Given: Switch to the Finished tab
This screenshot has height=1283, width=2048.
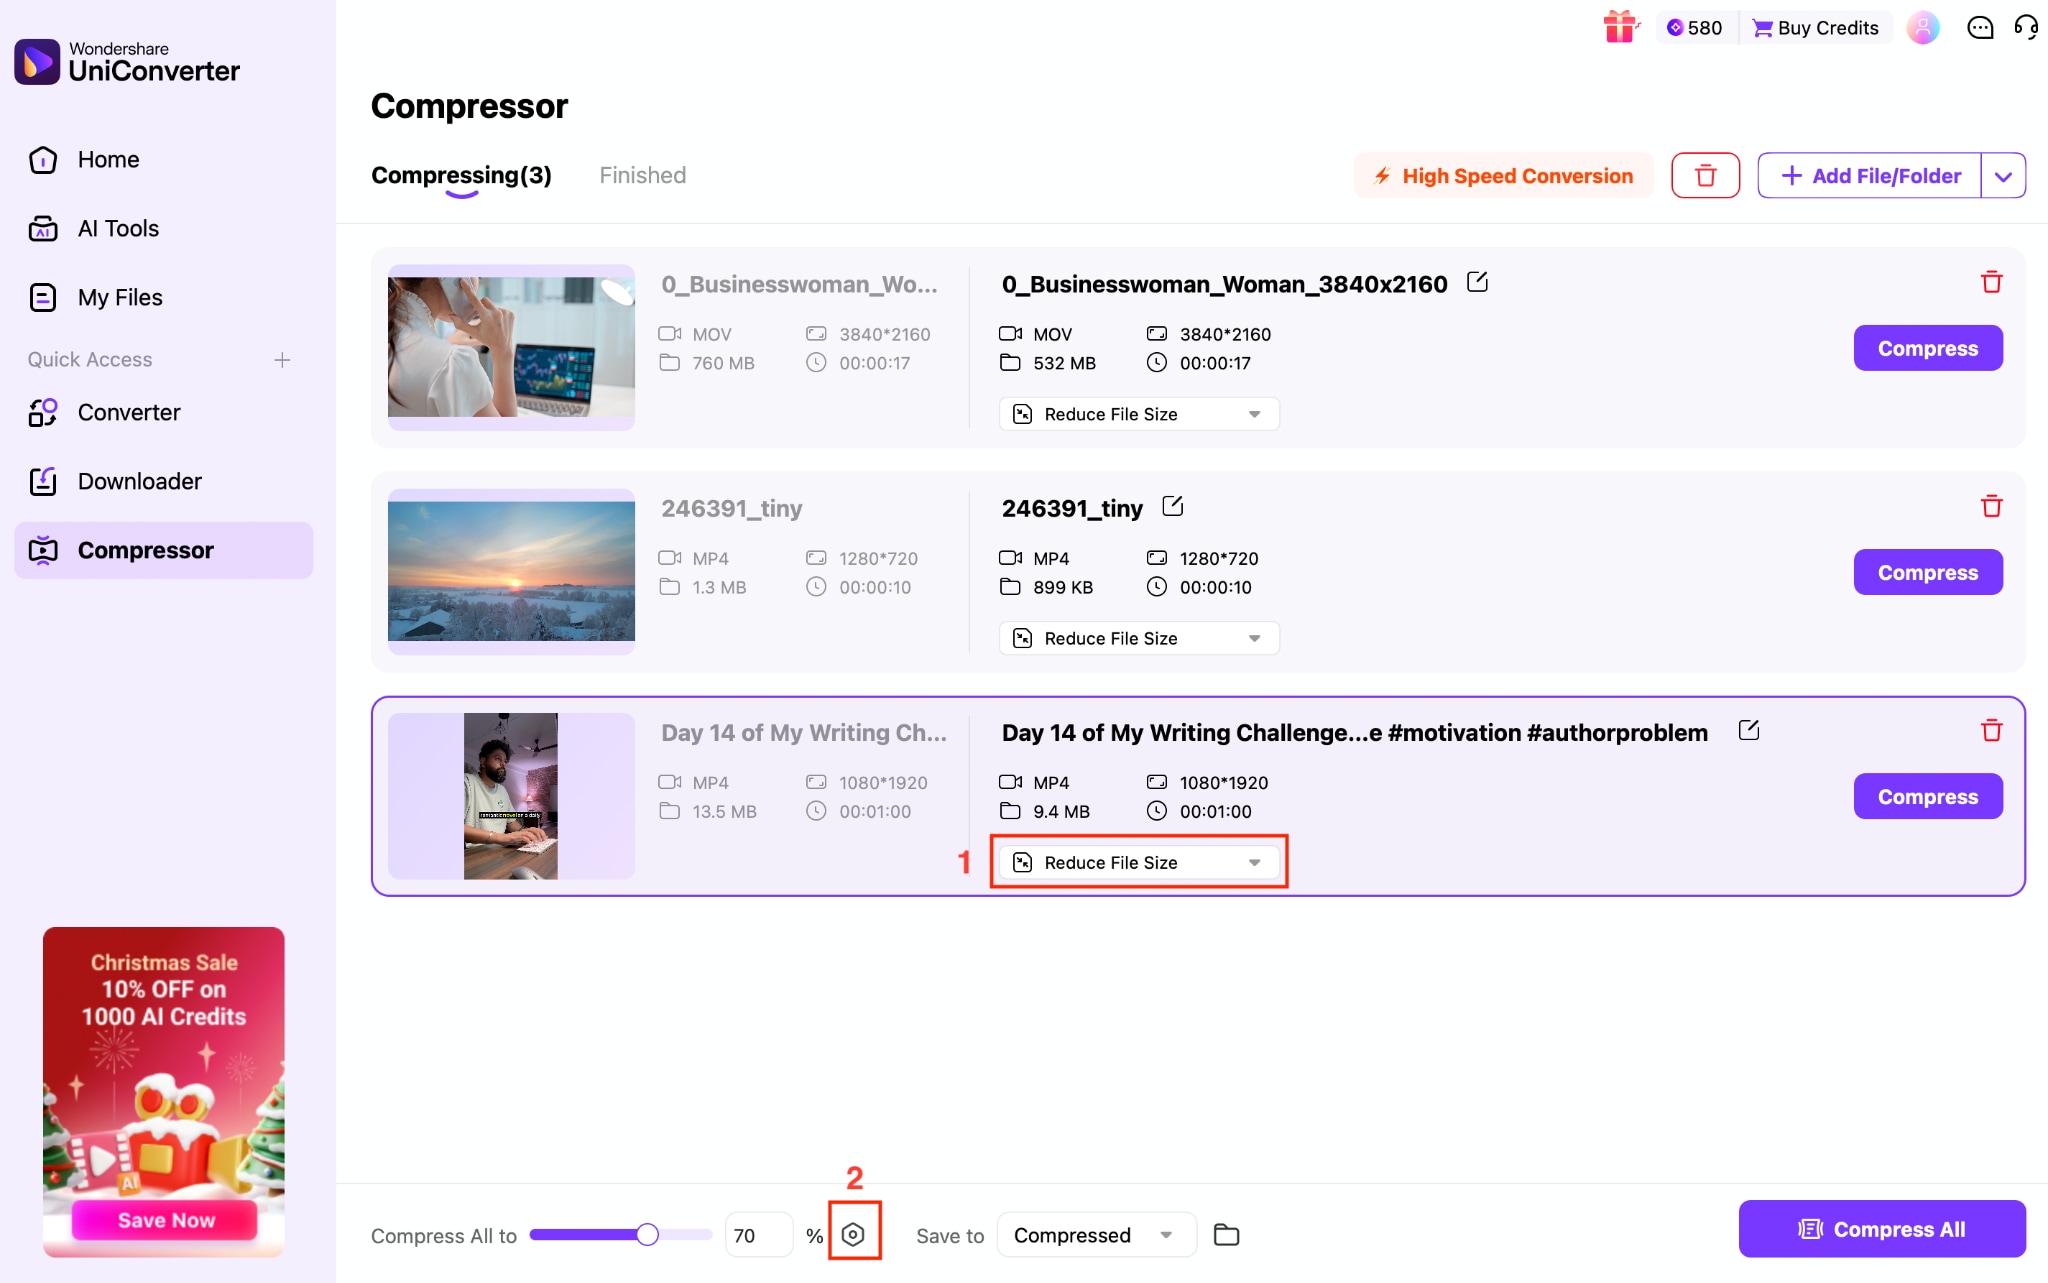Looking at the screenshot, I should click(x=641, y=175).
